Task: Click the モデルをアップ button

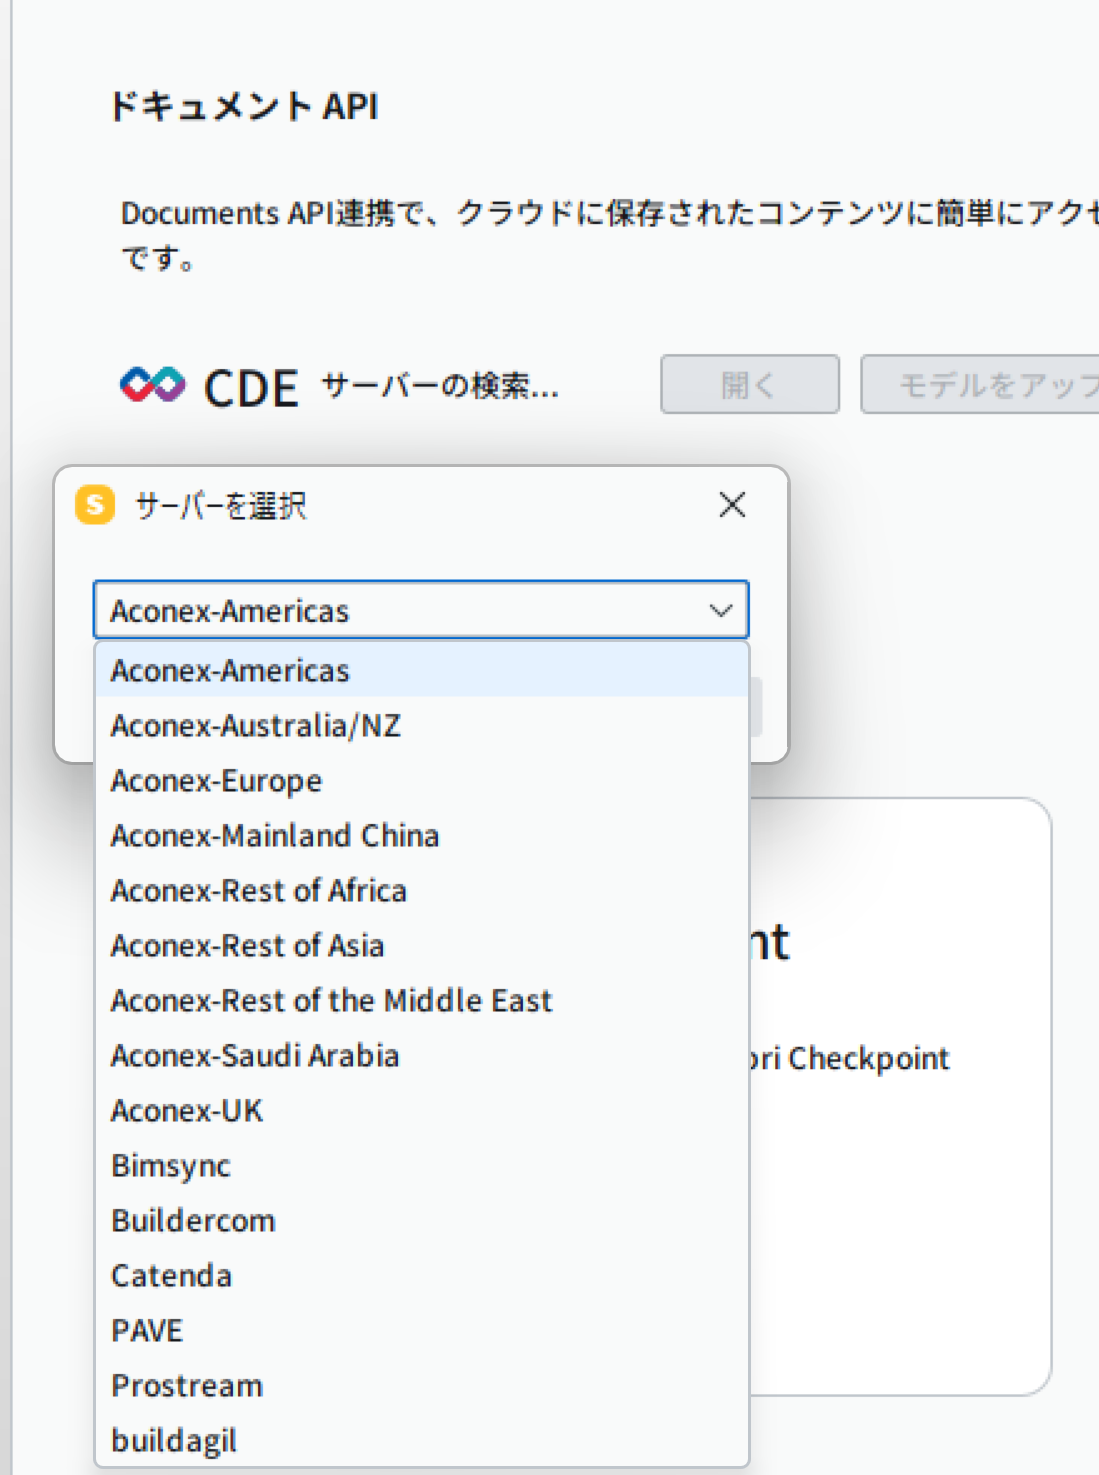Action: click(981, 384)
